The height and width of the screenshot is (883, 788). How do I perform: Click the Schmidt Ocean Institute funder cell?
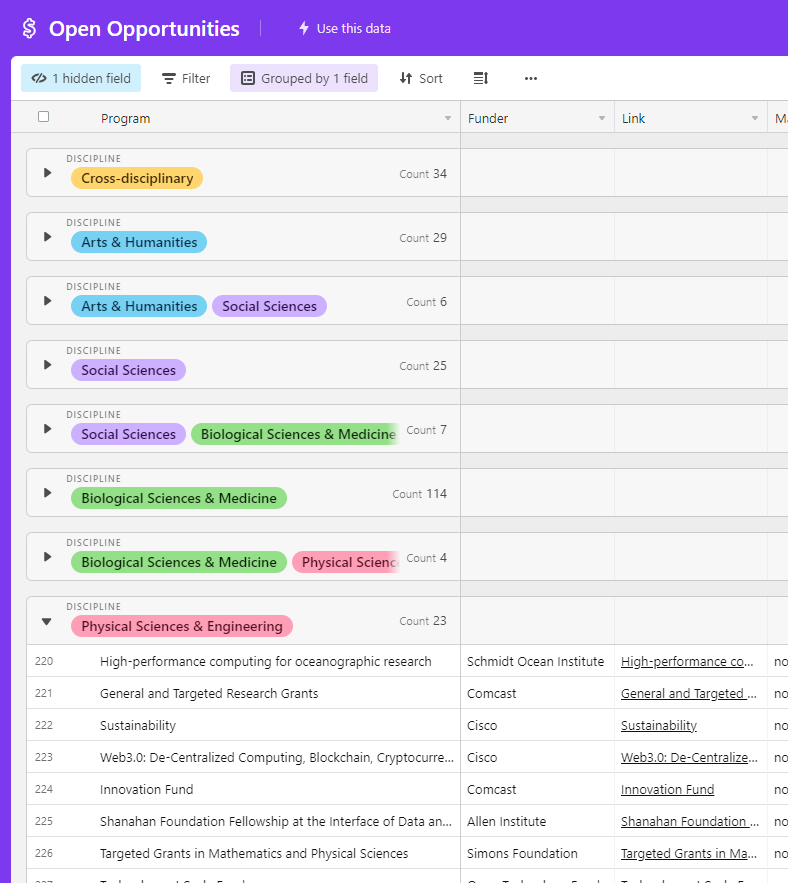(x=535, y=661)
